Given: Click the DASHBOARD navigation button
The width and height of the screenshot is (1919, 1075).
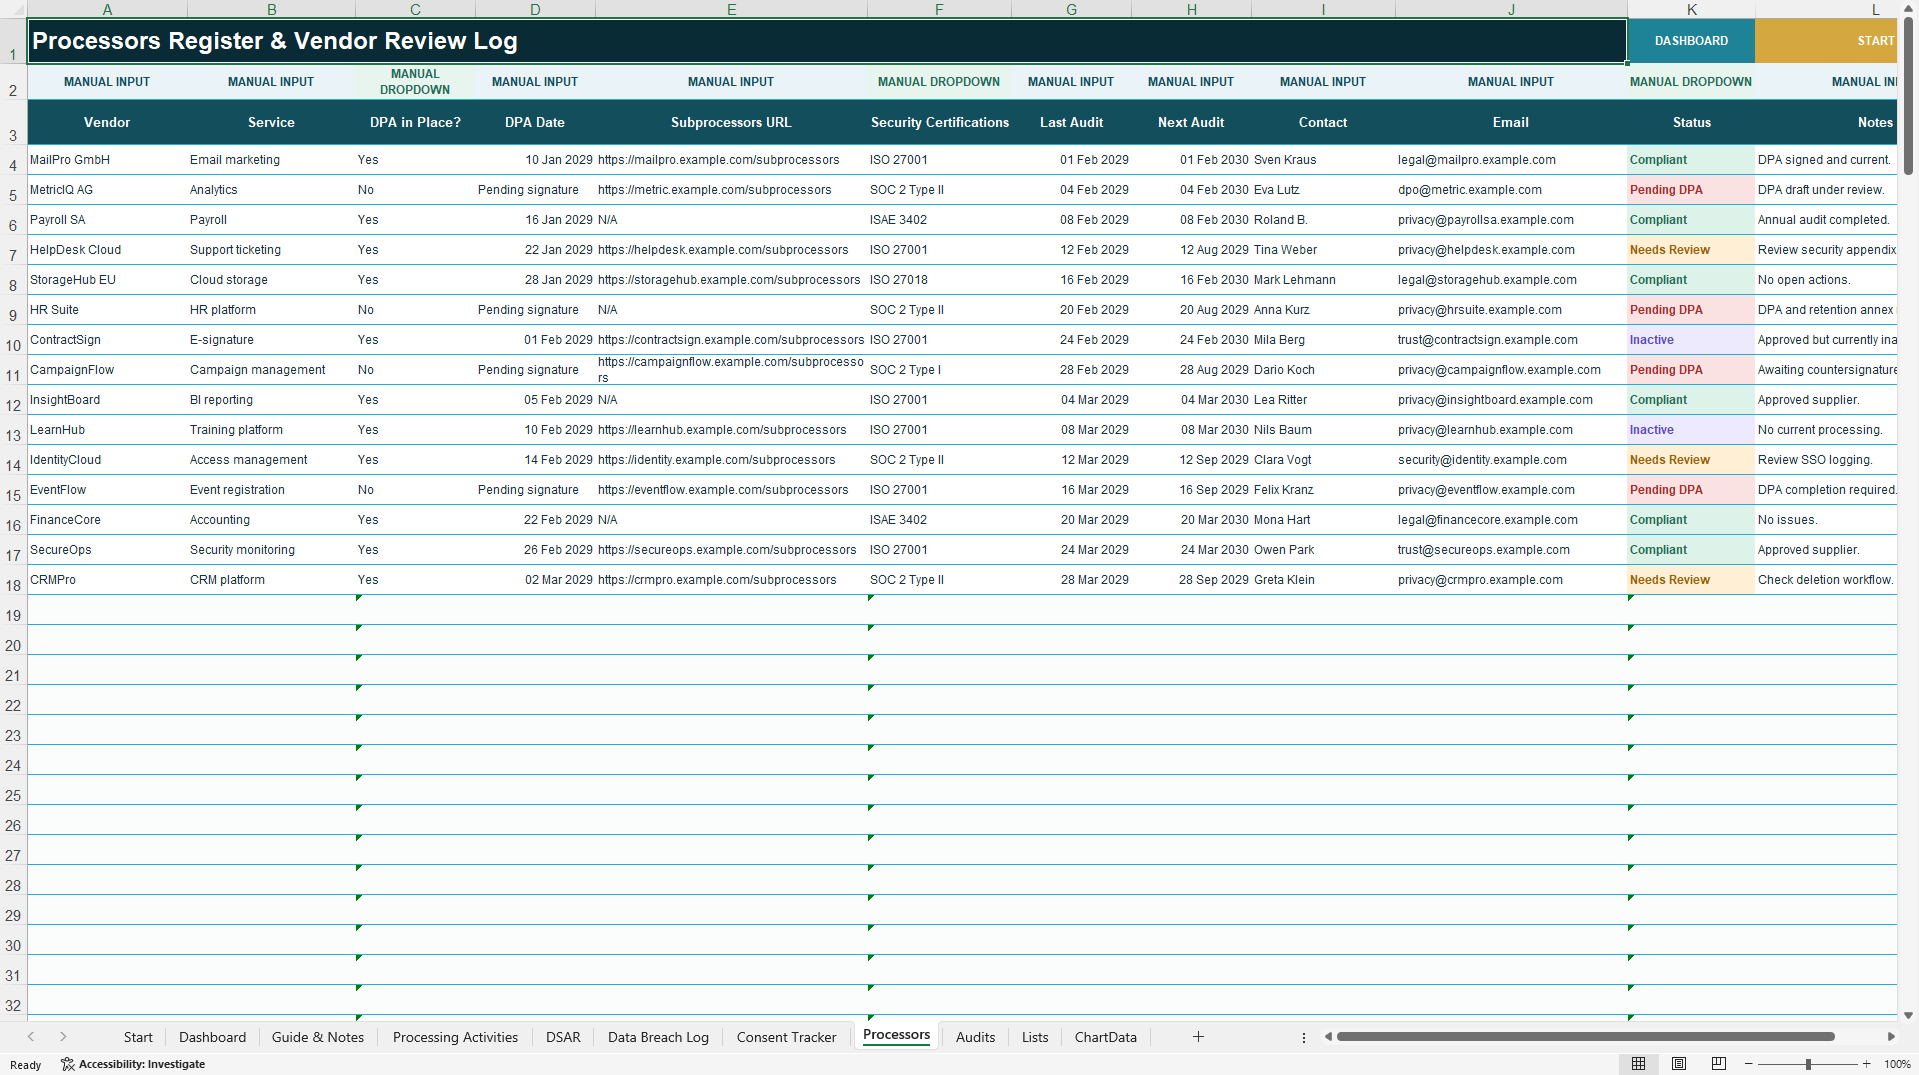Looking at the screenshot, I should (x=1691, y=41).
